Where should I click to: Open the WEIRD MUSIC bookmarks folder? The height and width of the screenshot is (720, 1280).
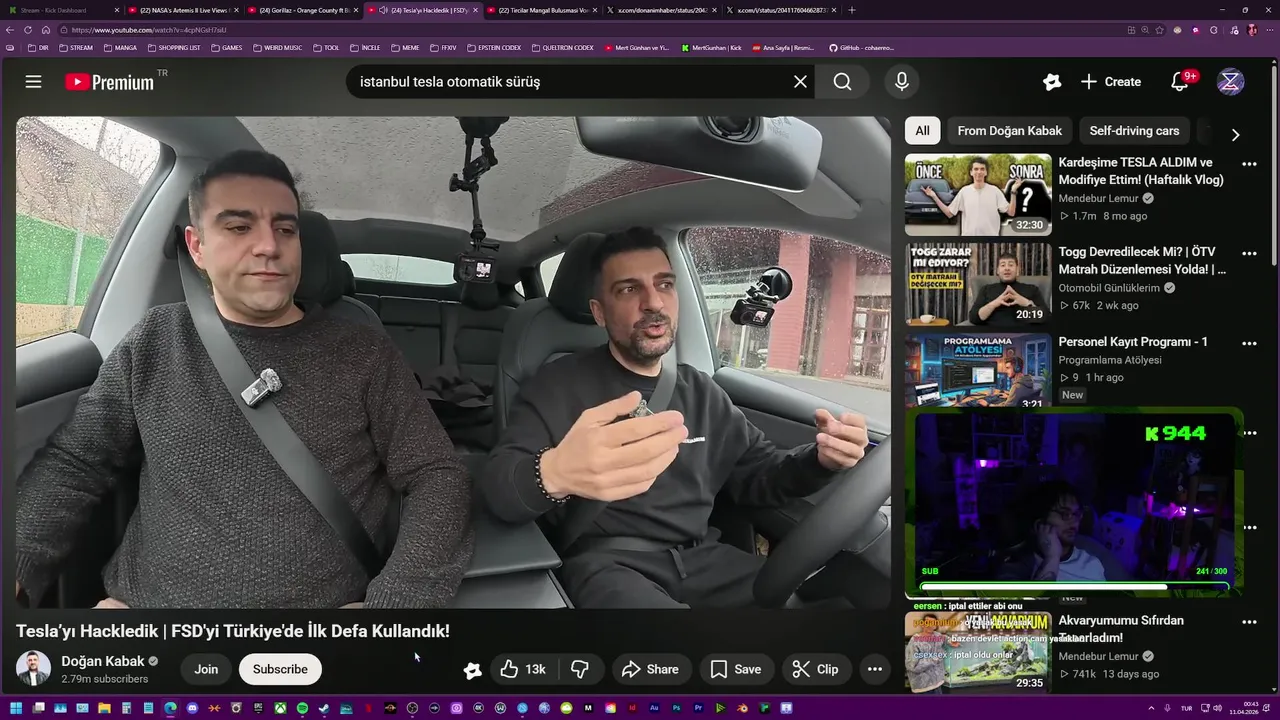278,47
